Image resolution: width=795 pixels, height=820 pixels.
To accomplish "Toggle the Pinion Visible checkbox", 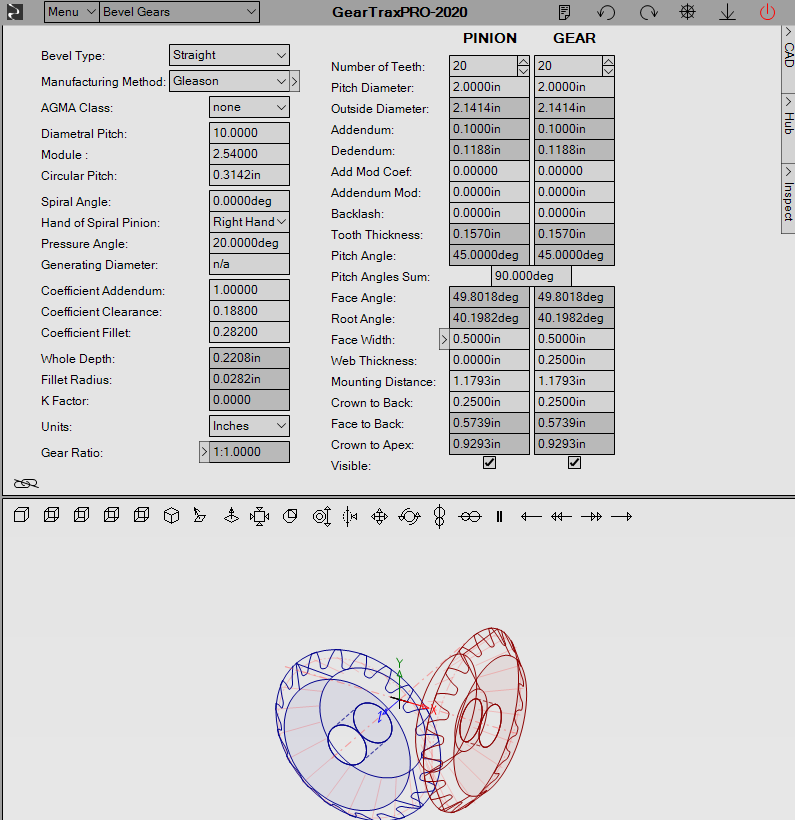I will [x=490, y=462].
